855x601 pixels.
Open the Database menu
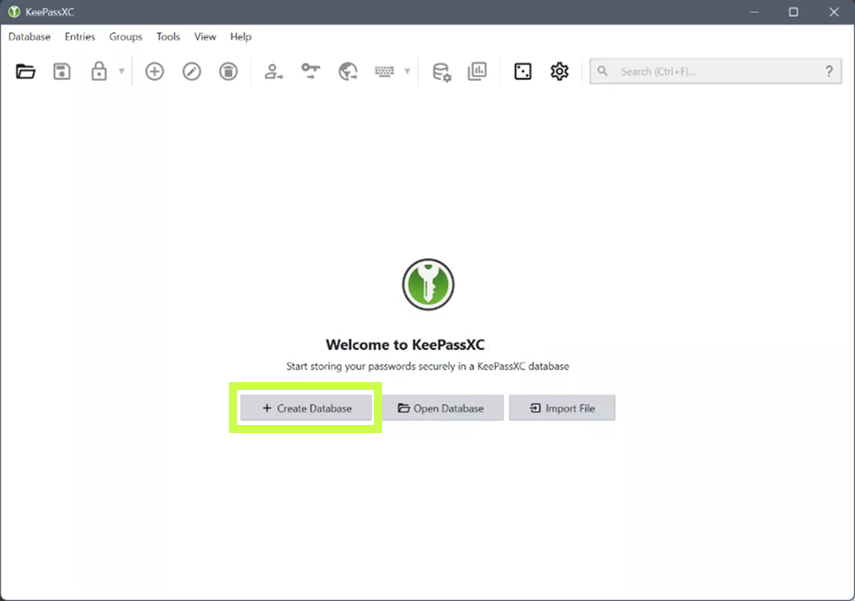click(29, 37)
